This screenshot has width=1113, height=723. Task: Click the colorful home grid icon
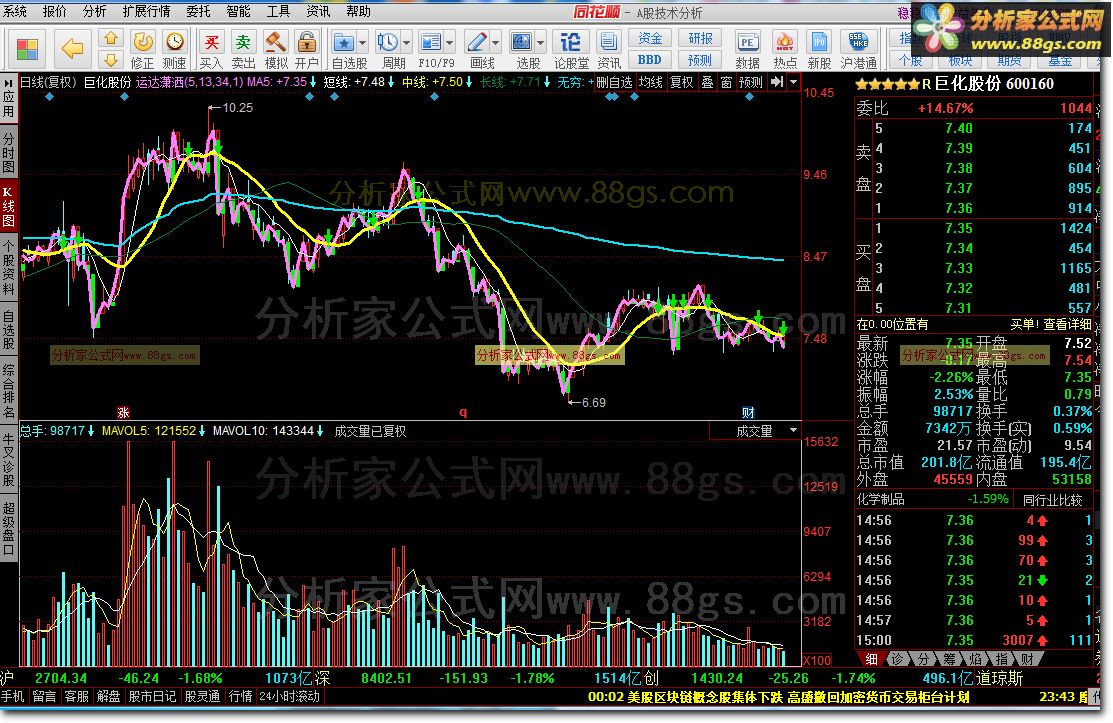point(27,50)
